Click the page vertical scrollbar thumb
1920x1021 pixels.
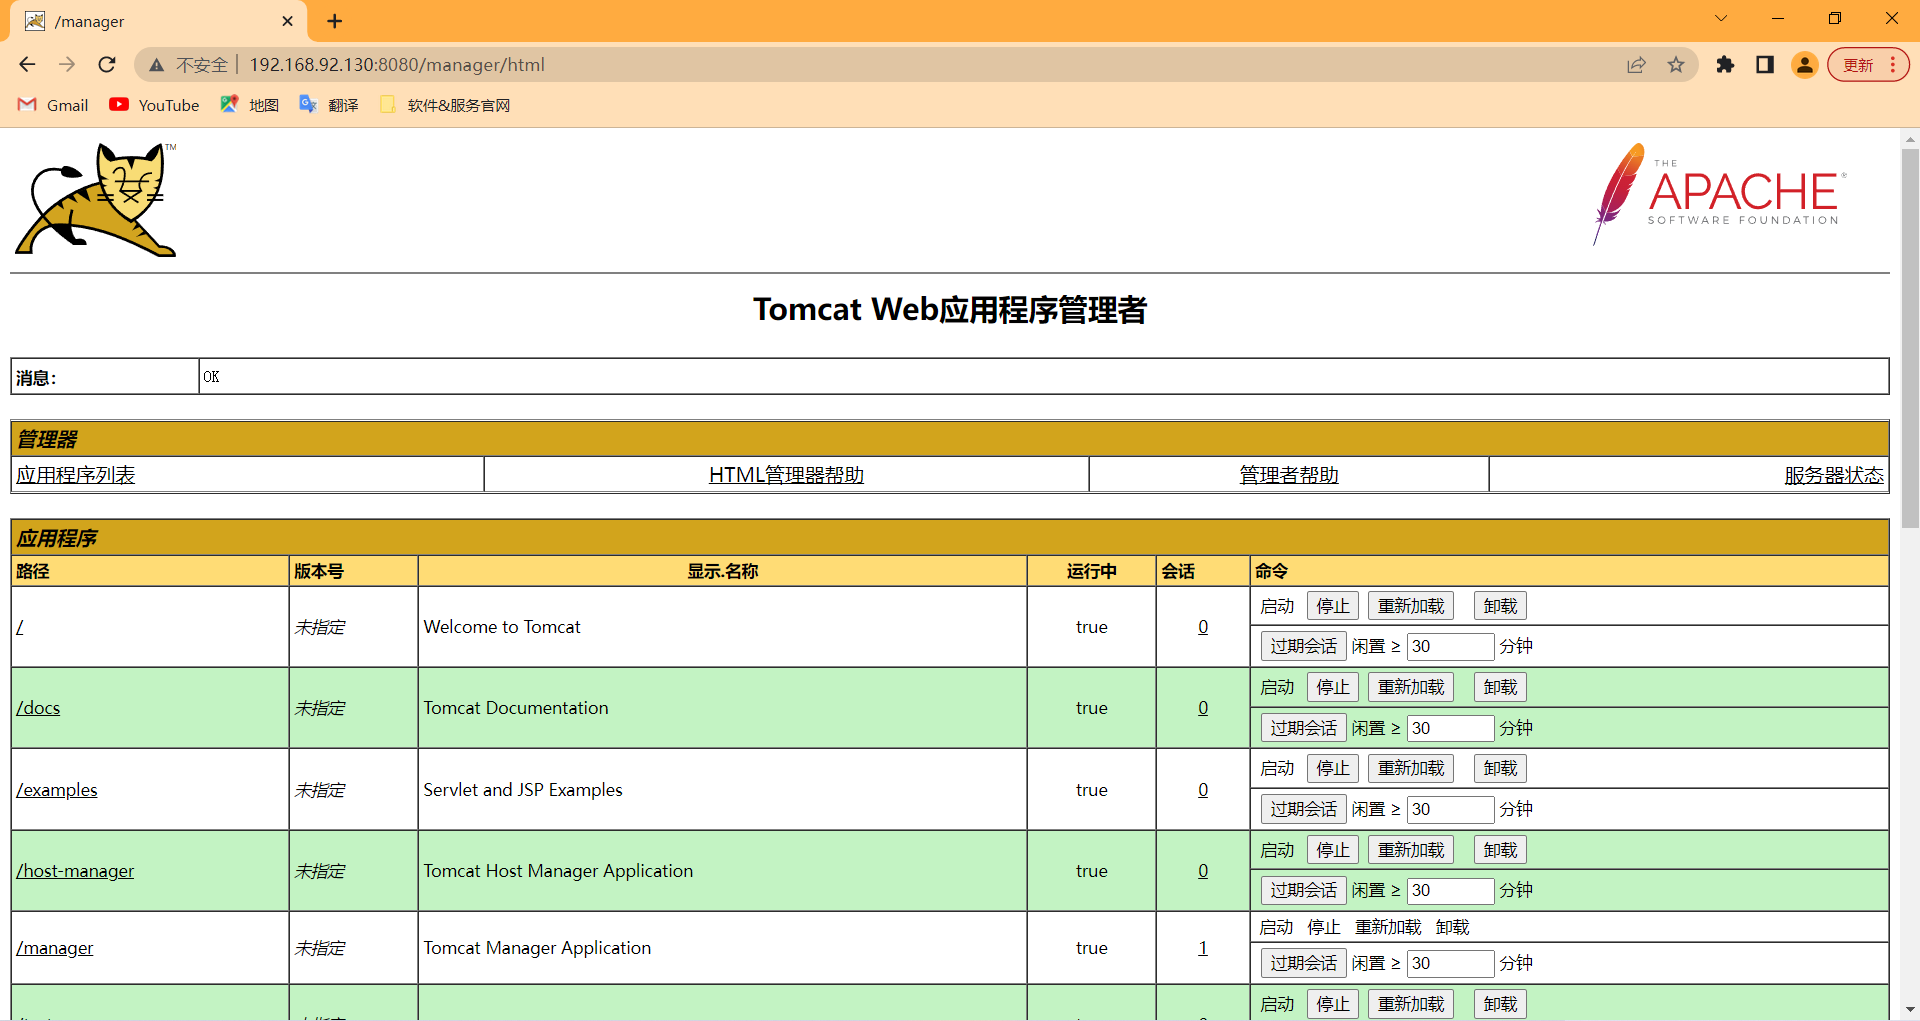pos(1910,338)
